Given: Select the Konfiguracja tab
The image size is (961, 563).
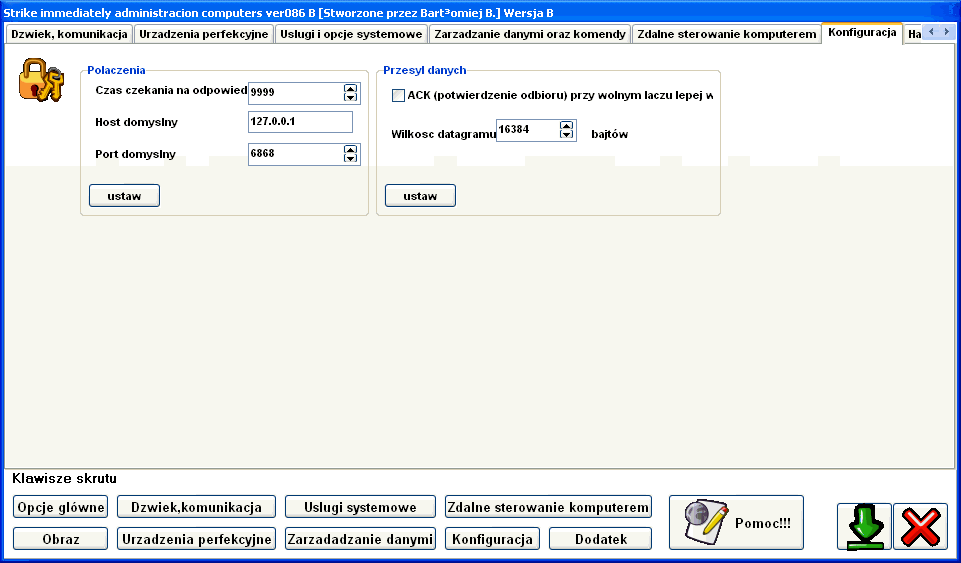Looking at the screenshot, I should click(862, 32).
